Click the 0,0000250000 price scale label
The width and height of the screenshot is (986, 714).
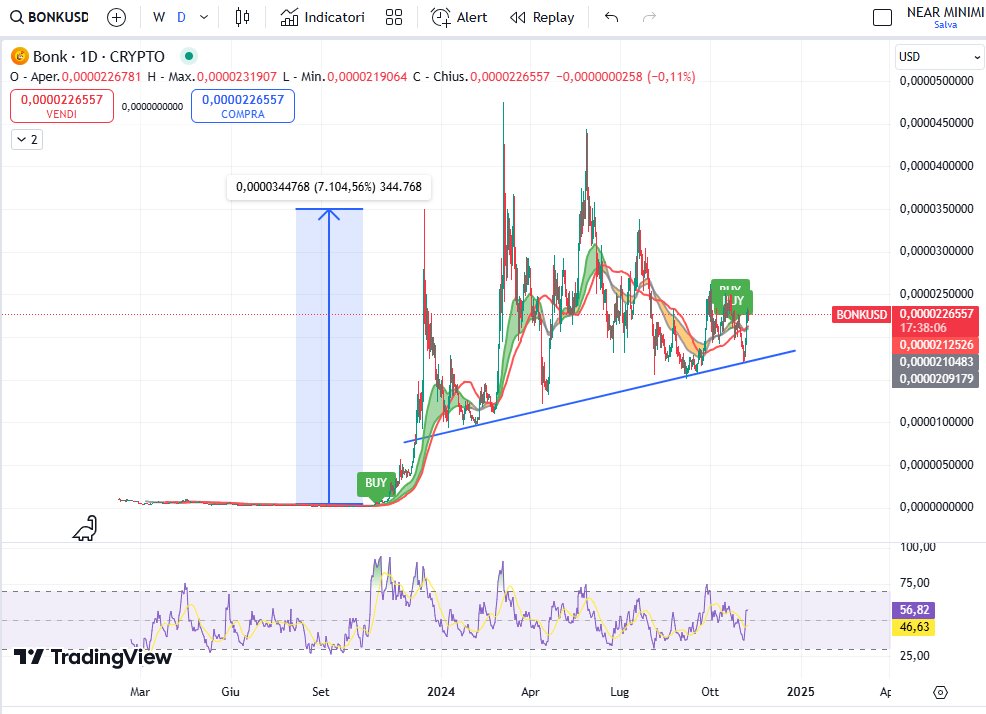click(936, 294)
